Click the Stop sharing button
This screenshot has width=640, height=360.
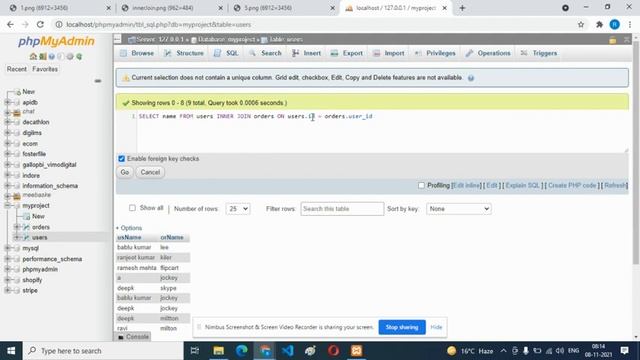coord(402,327)
